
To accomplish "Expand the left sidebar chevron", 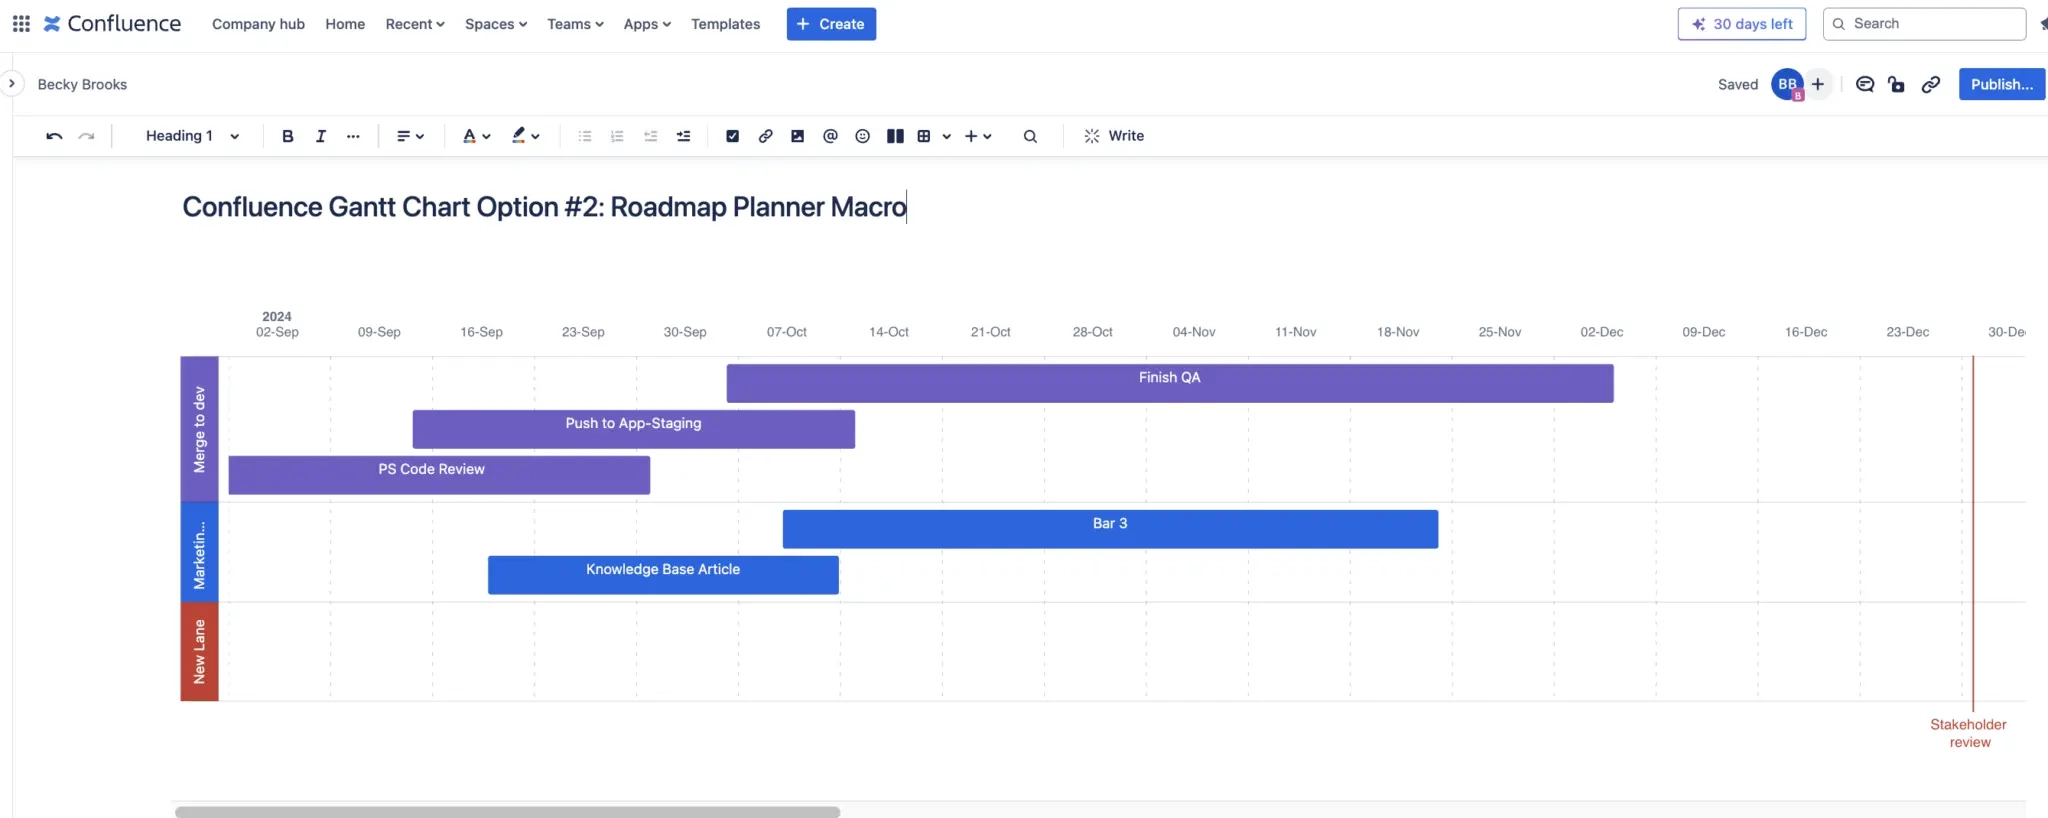I will click(x=11, y=84).
